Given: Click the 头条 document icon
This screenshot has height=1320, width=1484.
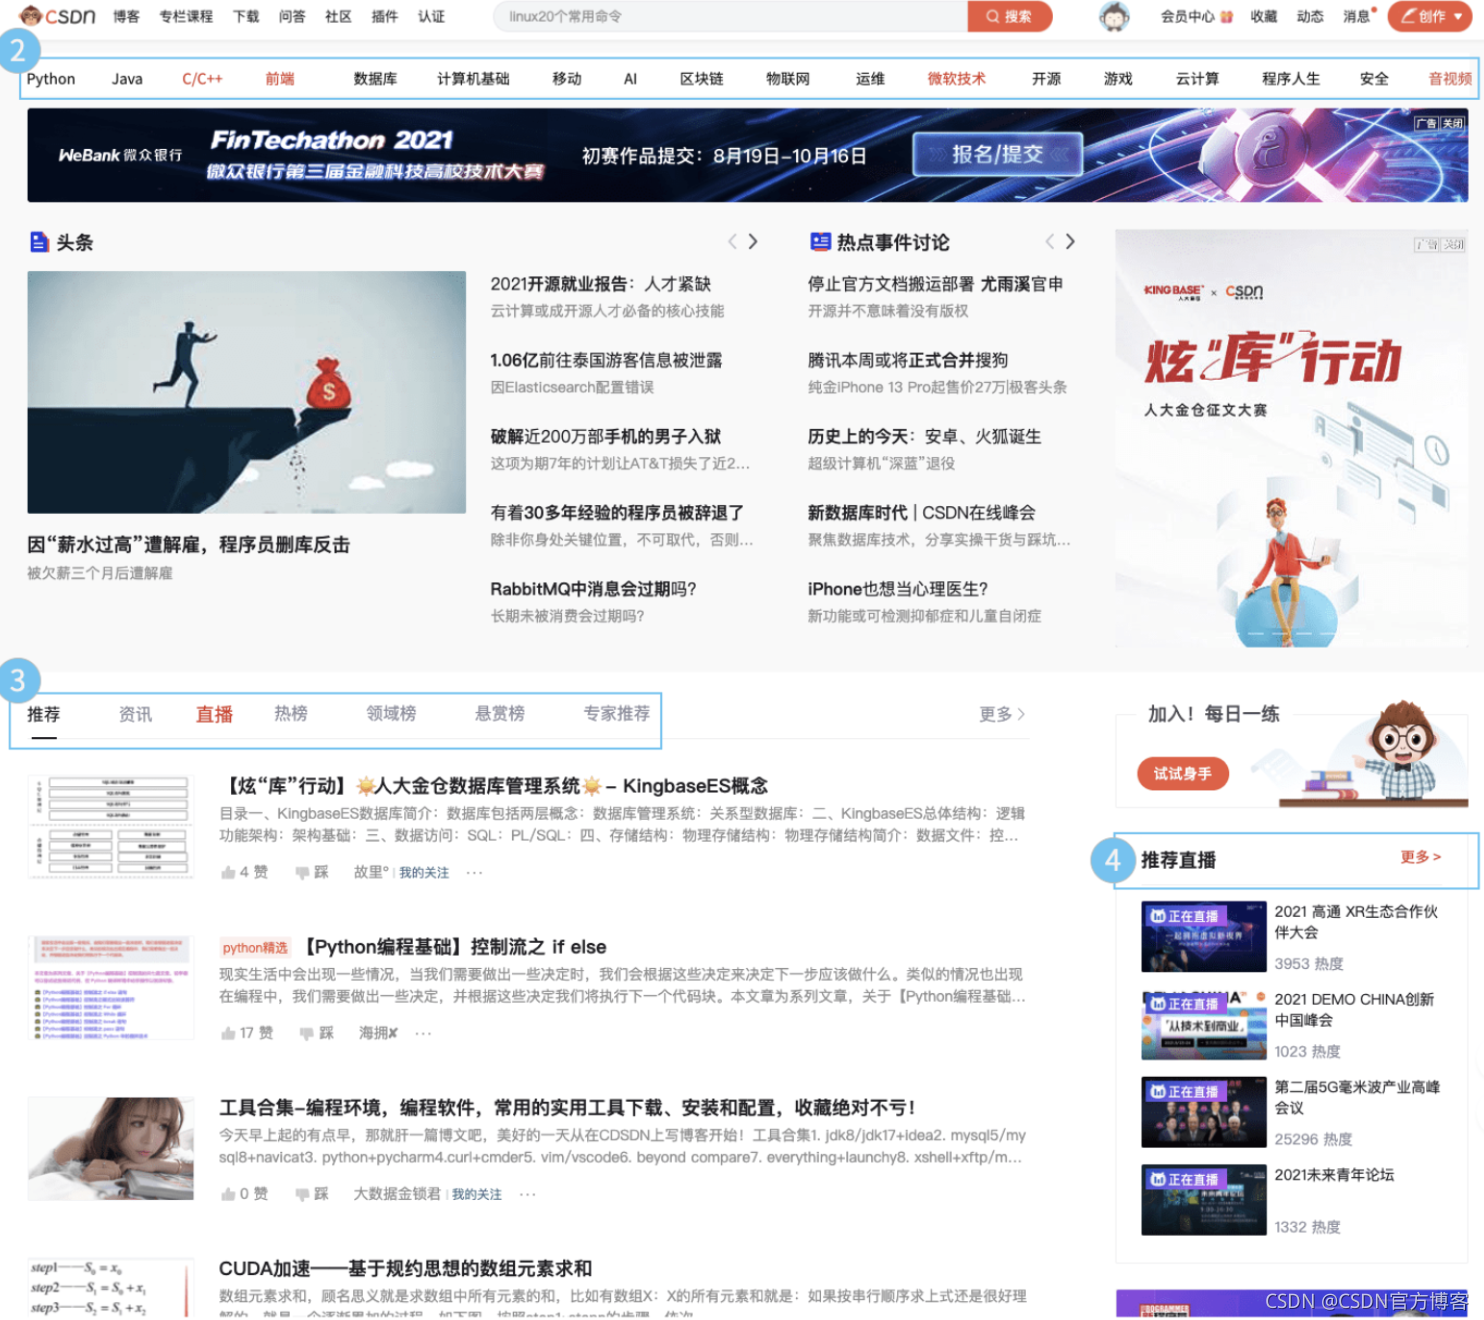Looking at the screenshot, I should [39, 242].
